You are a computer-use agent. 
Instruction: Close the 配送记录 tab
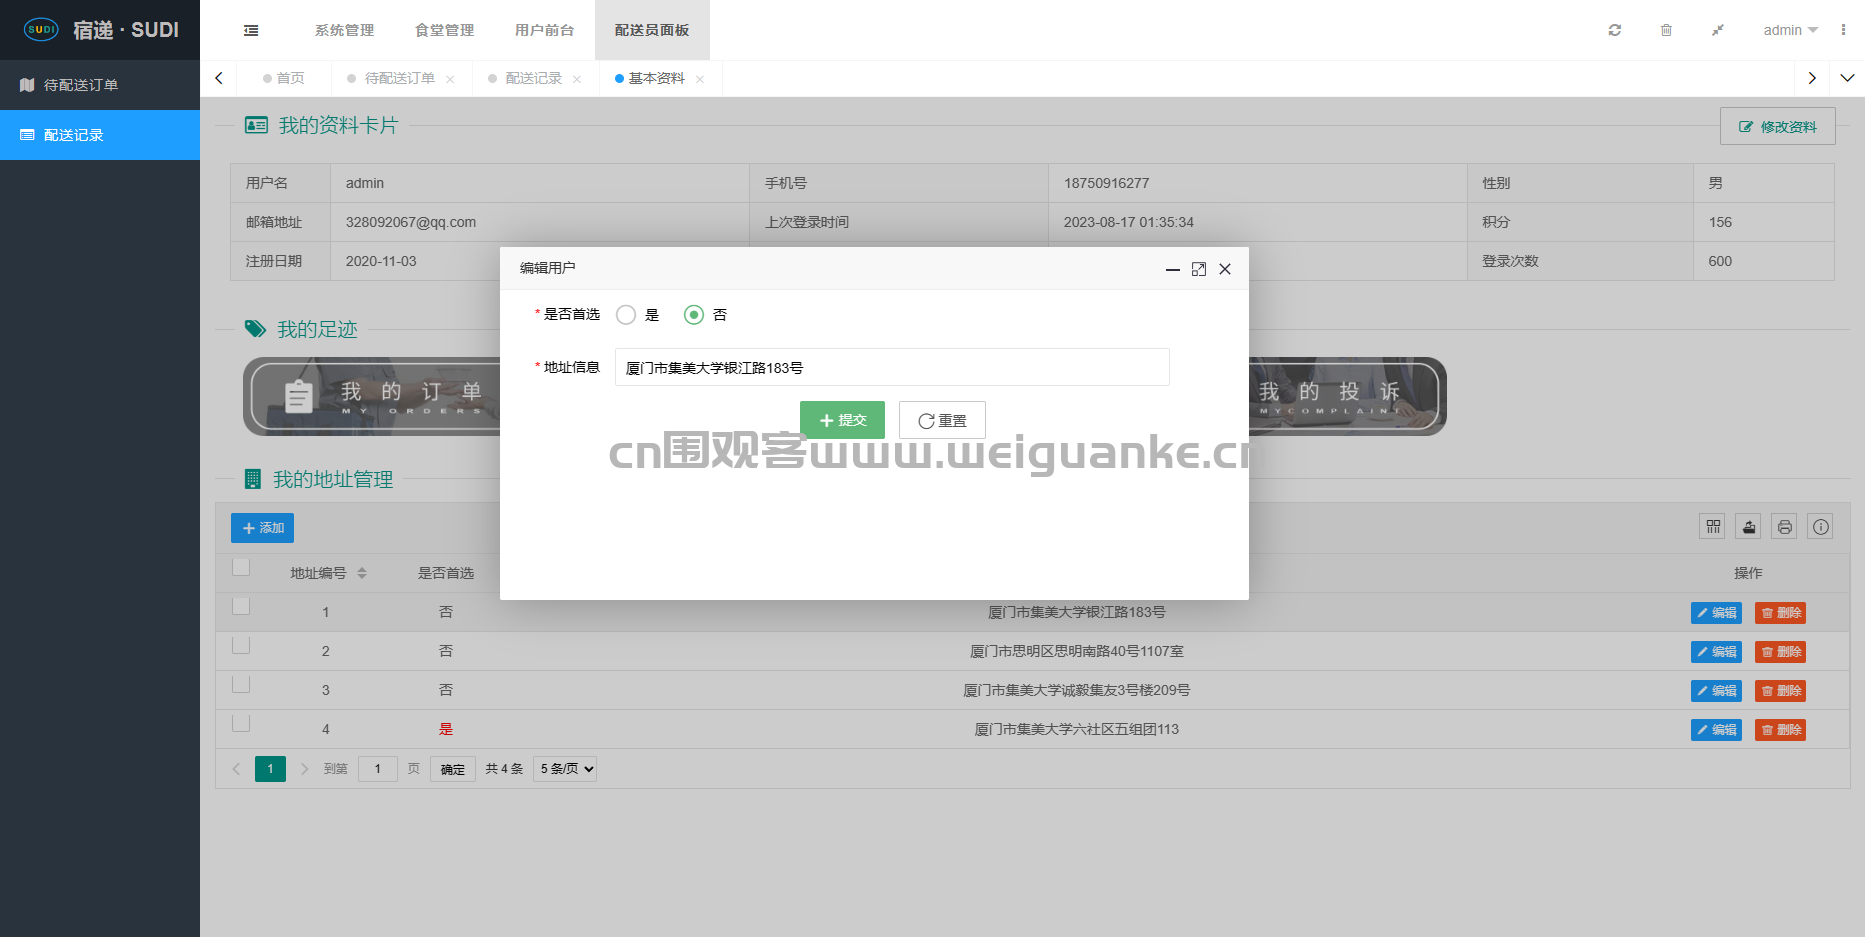point(577,79)
